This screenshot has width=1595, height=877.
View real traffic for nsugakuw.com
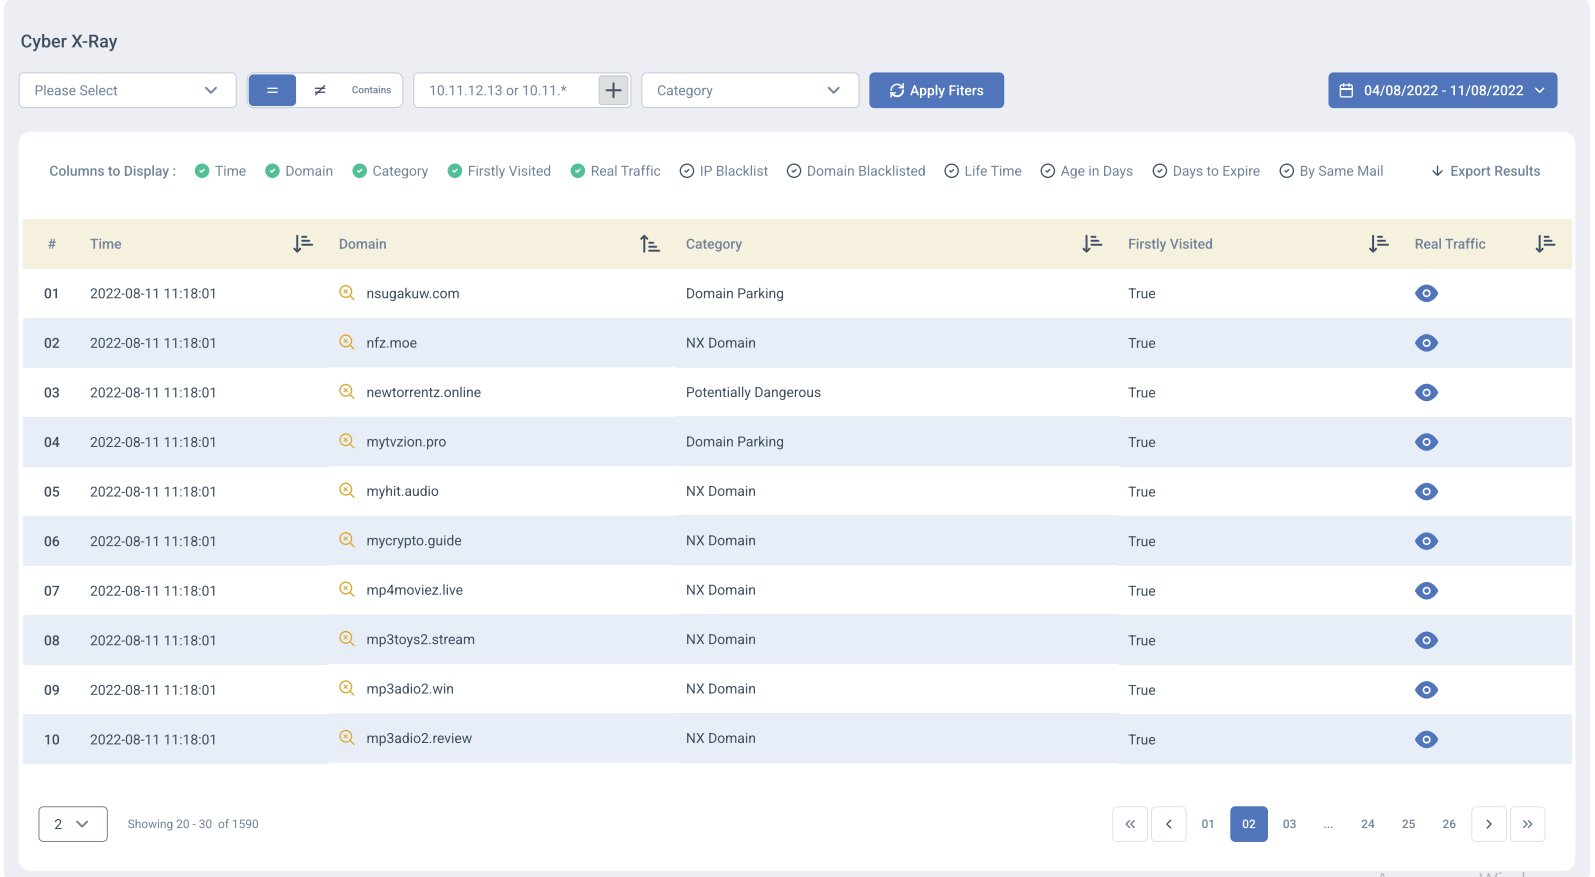[1427, 293]
